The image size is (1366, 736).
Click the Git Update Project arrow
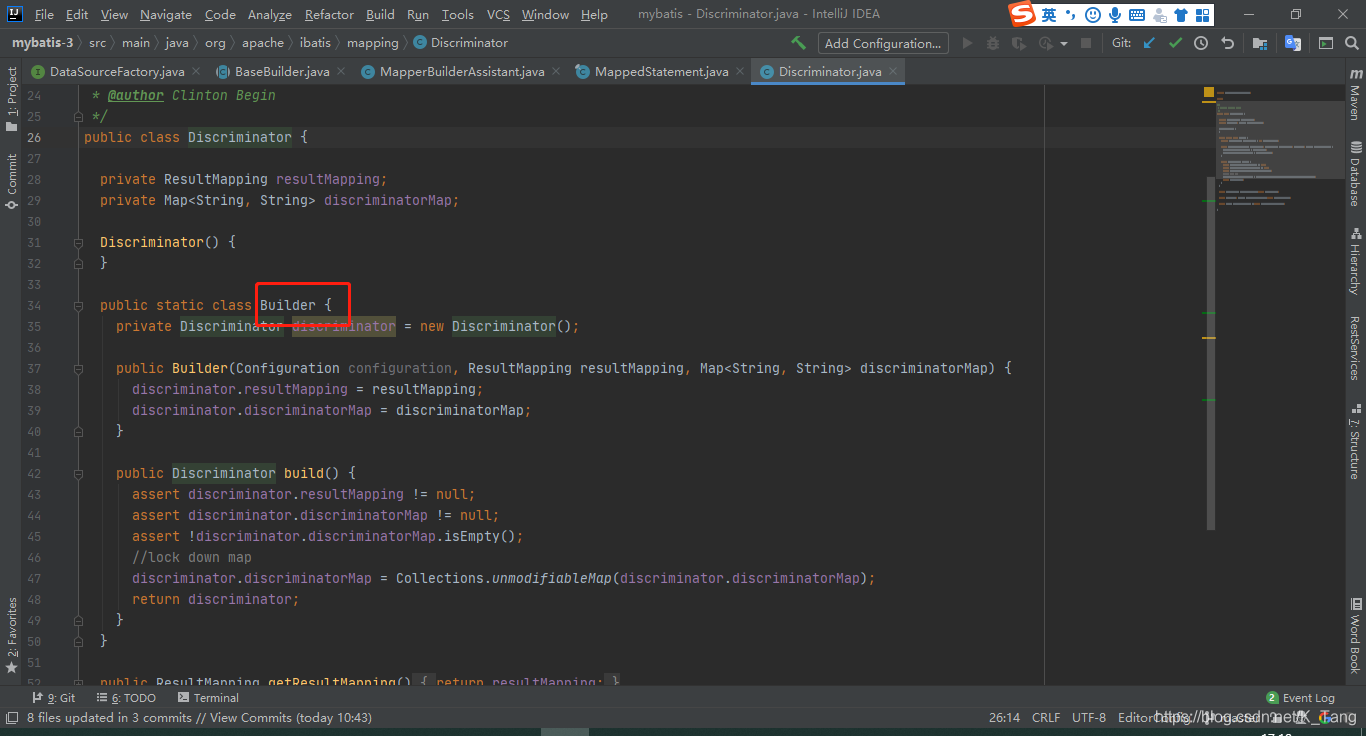(1149, 43)
